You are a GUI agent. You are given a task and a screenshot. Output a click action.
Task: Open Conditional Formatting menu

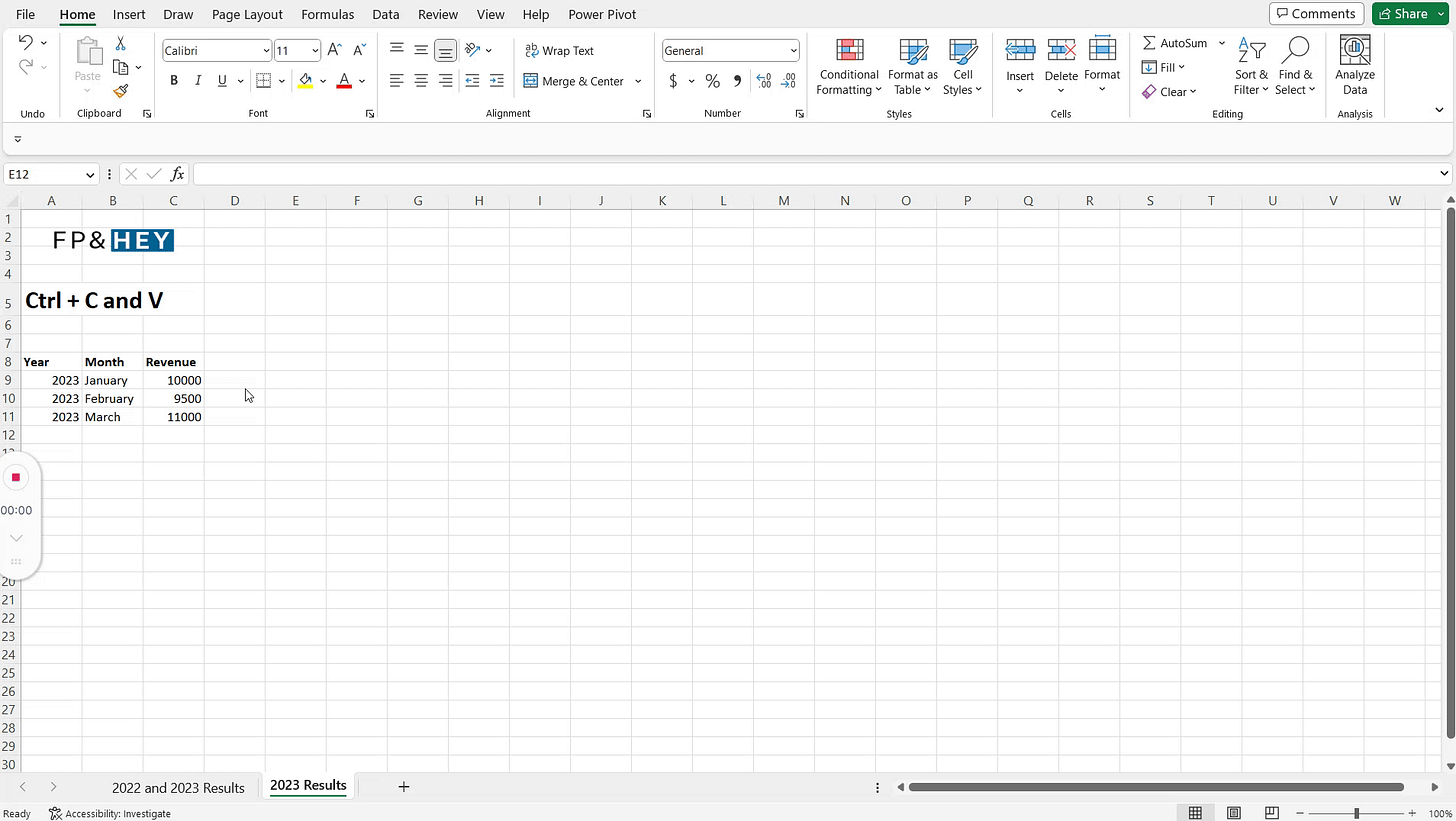click(x=848, y=67)
